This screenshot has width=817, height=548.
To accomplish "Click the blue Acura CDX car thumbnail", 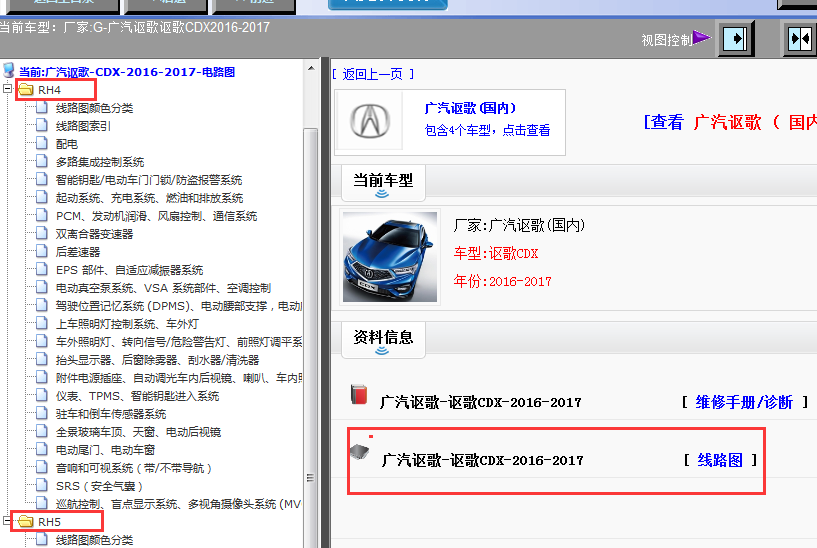I will [x=390, y=257].
